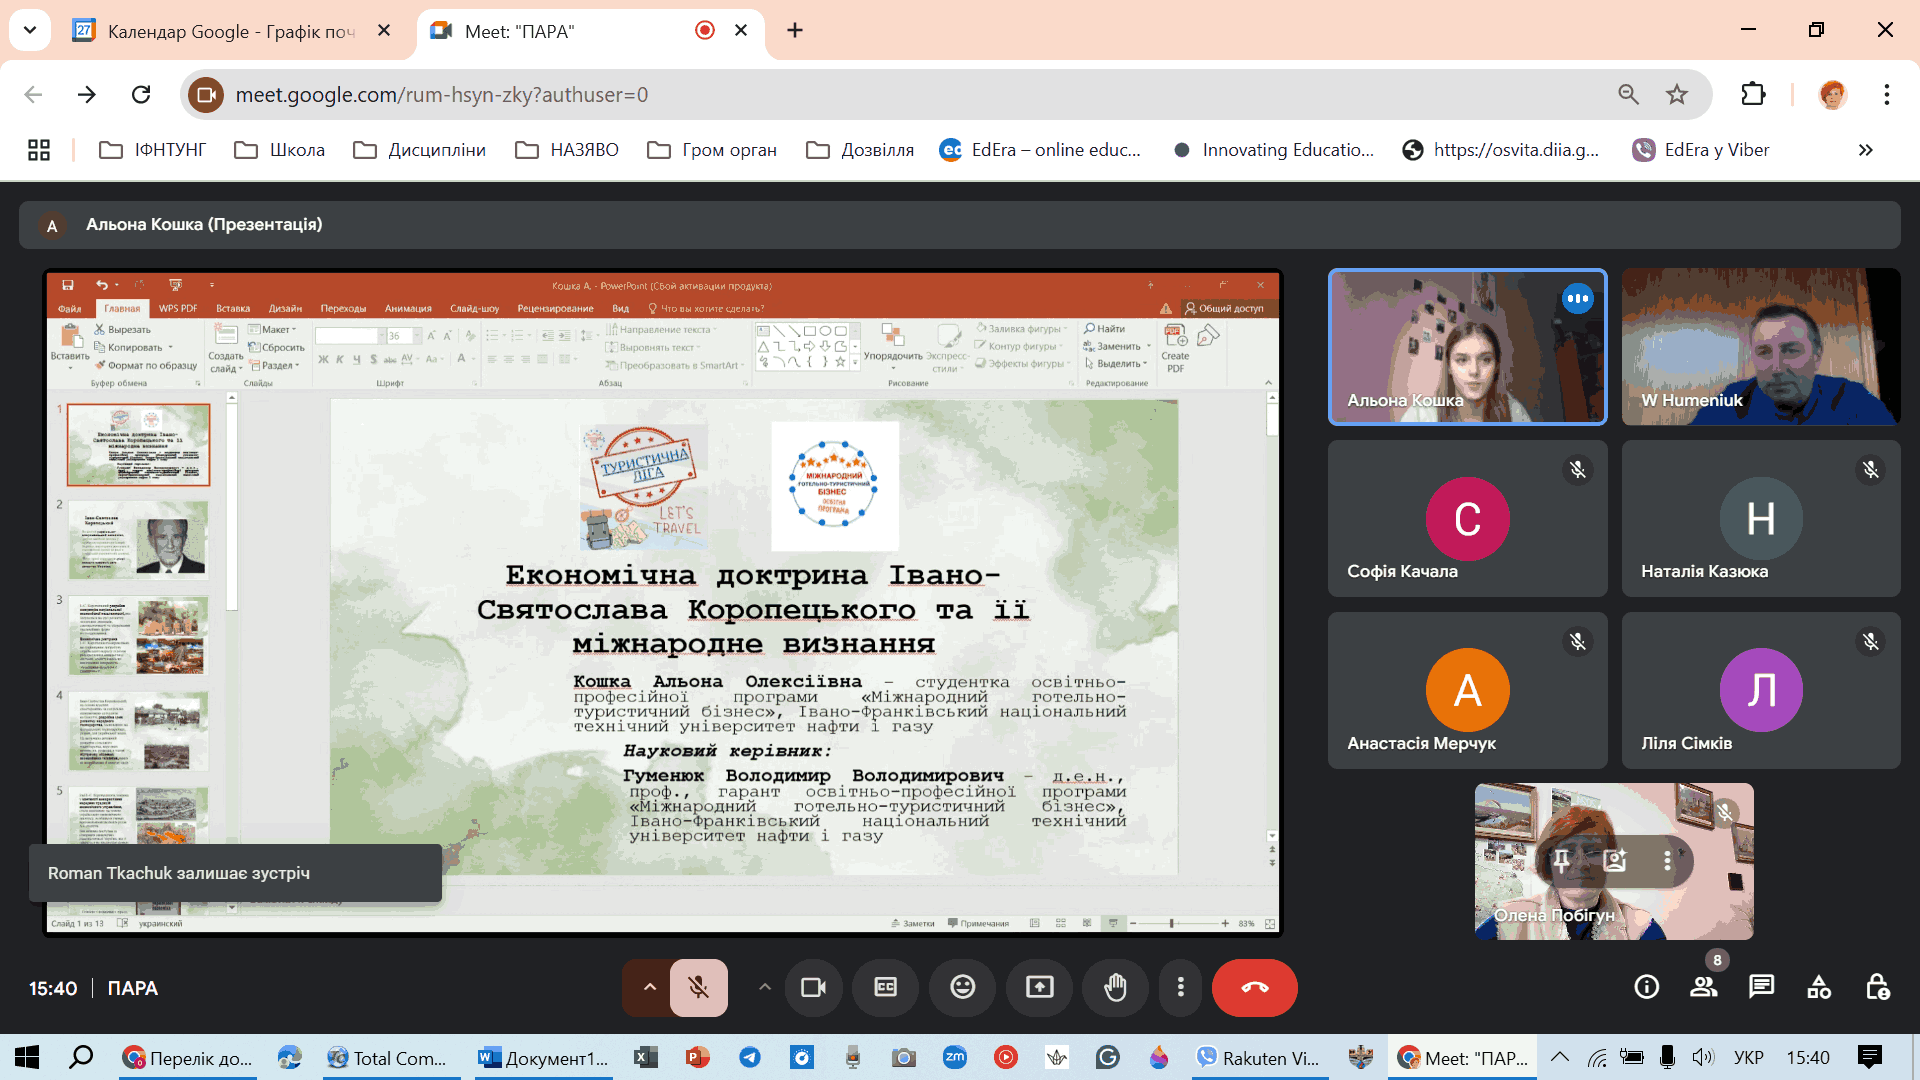
Task: Leave the call with red button
Action: [x=1254, y=988]
